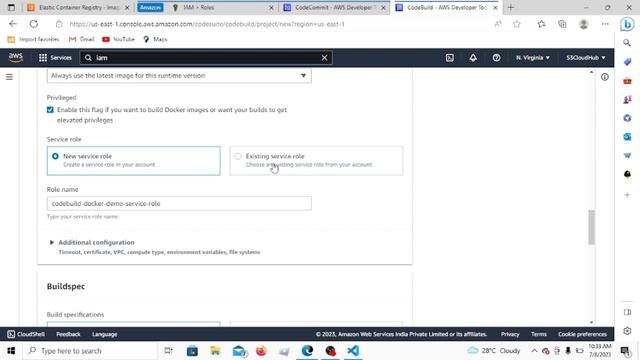The height and width of the screenshot is (360, 640).
Task: Open Windows Start menu
Action: (x=11, y=351)
